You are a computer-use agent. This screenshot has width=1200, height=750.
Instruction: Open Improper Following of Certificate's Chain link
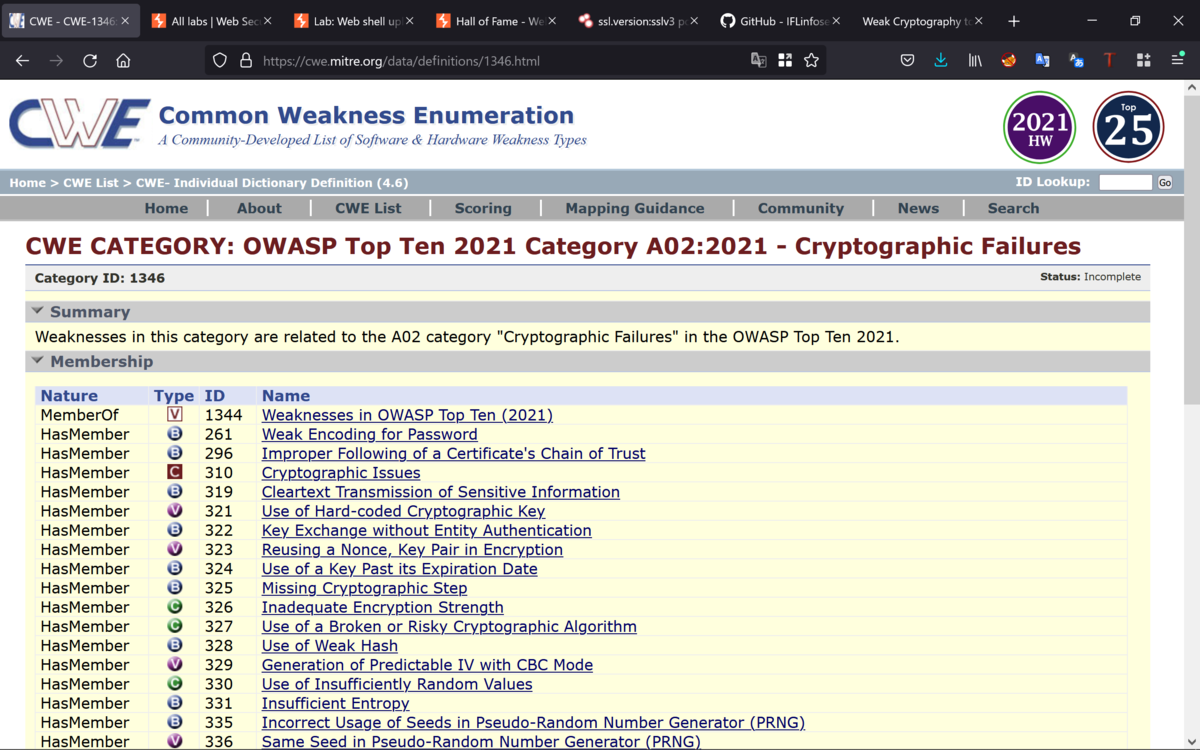pos(453,453)
